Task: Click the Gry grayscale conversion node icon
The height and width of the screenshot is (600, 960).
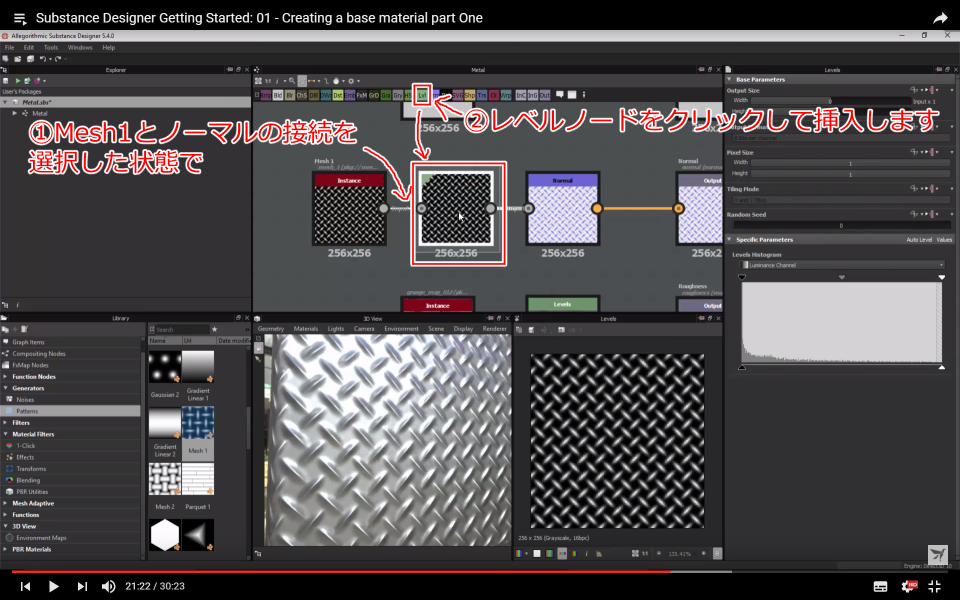Action: tap(398, 95)
